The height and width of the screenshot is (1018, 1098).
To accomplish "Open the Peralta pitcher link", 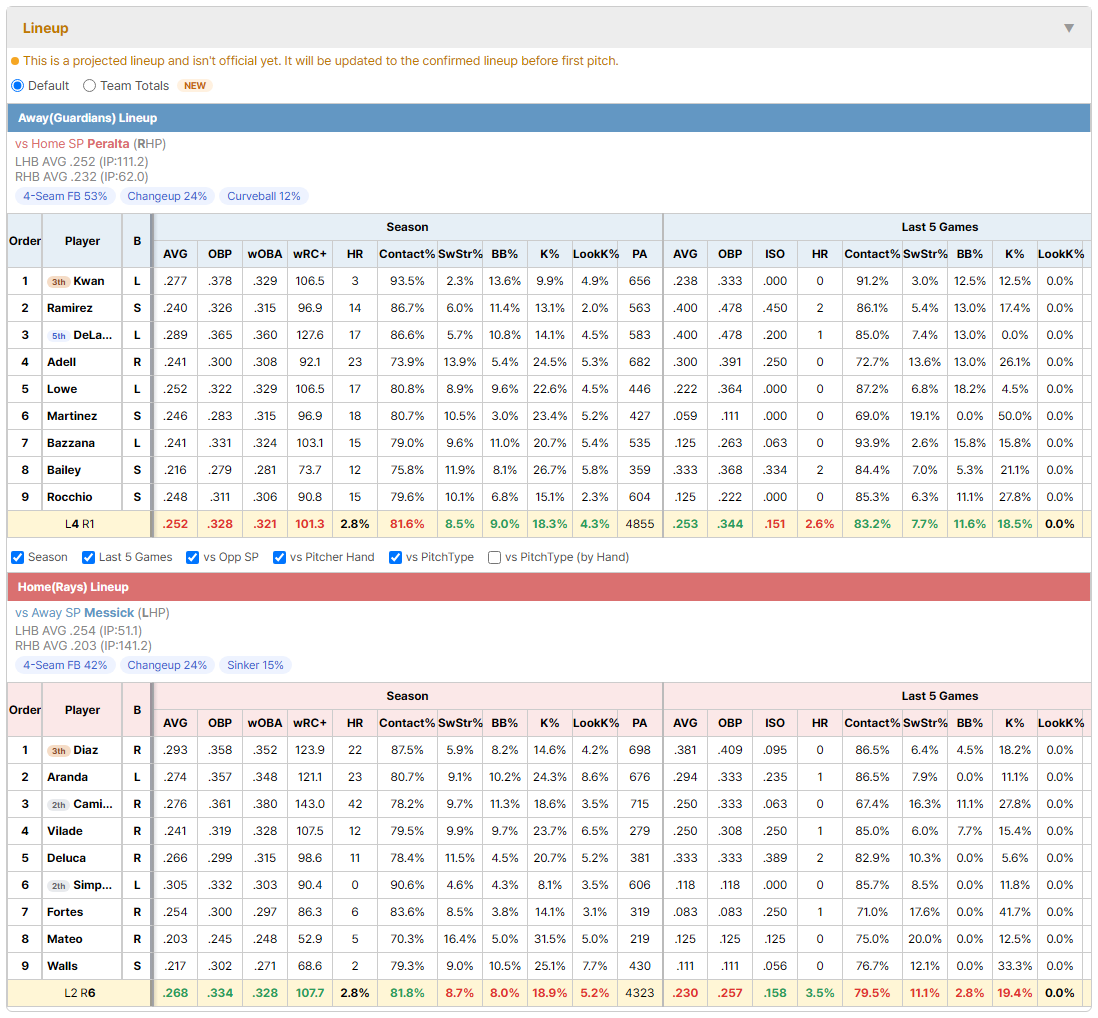I will point(108,144).
